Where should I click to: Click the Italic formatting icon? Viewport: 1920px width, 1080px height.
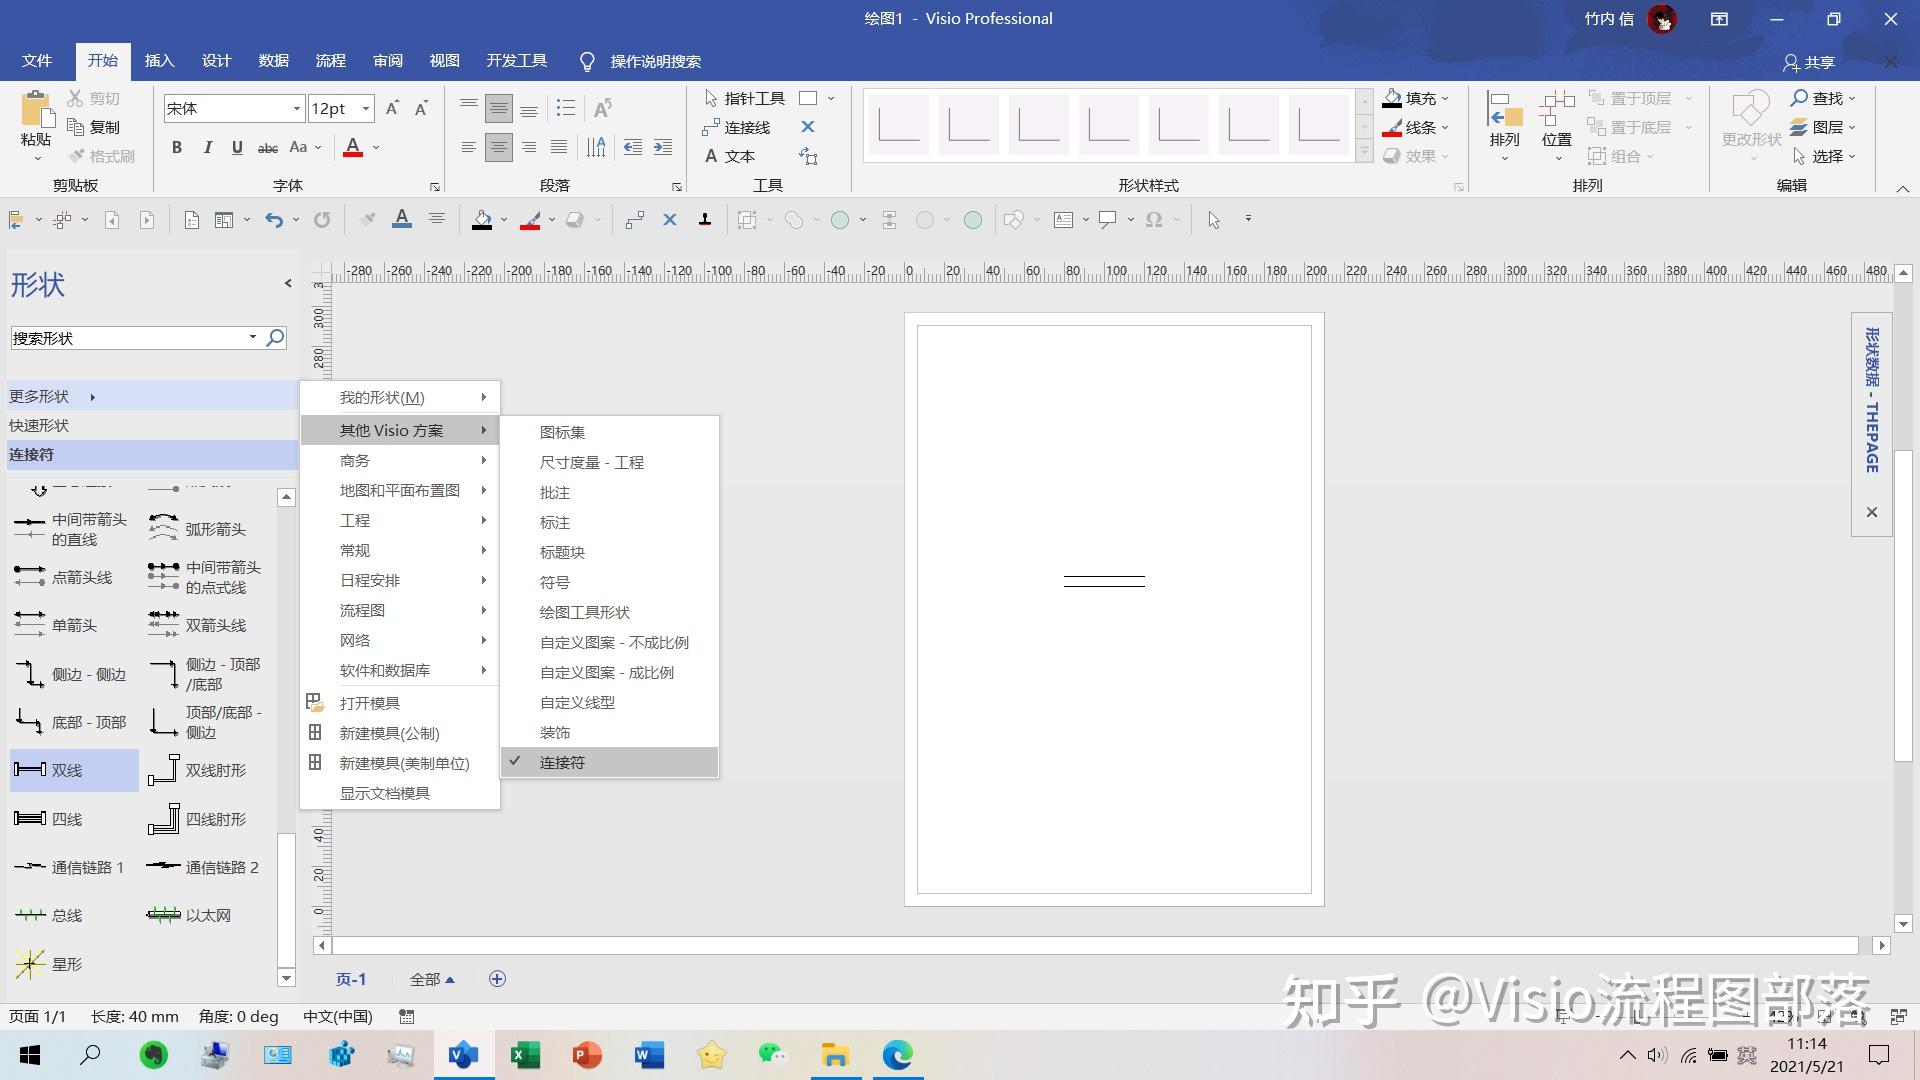click(x=207, y=147)
